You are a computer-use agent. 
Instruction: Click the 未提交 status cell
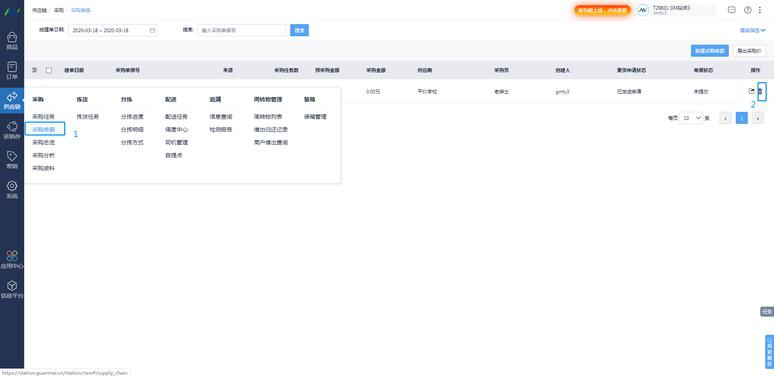[x=701, y=91]
